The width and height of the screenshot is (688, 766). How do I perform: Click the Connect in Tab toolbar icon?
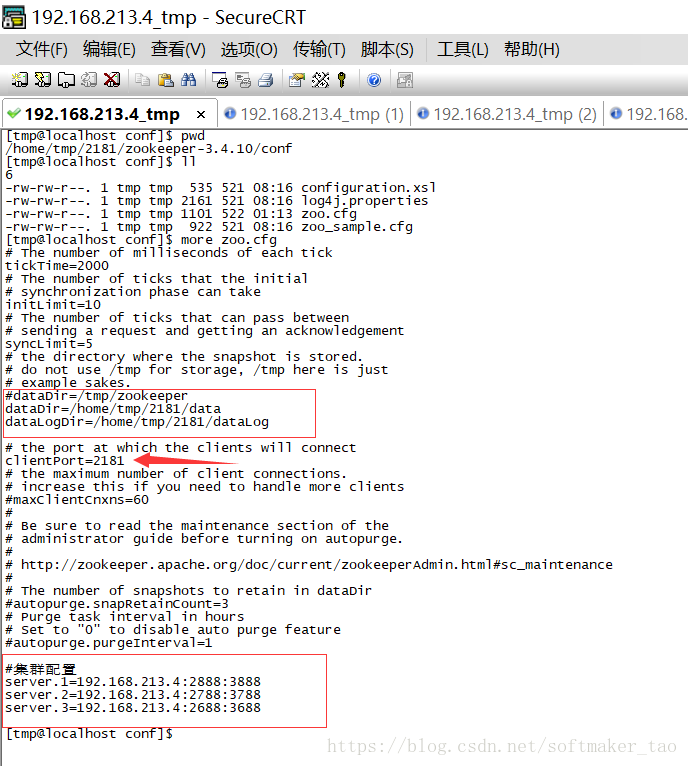pyautogui.click(x=66, y=80)
